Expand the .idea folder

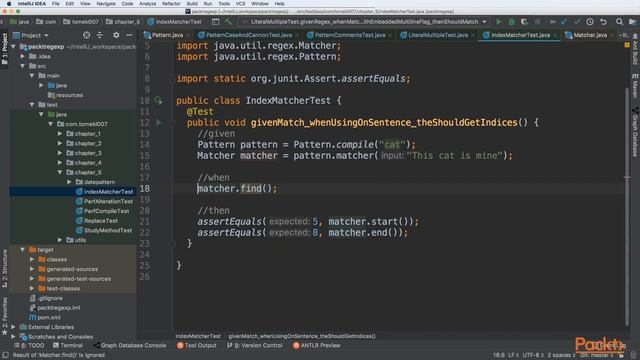point(23,56)
